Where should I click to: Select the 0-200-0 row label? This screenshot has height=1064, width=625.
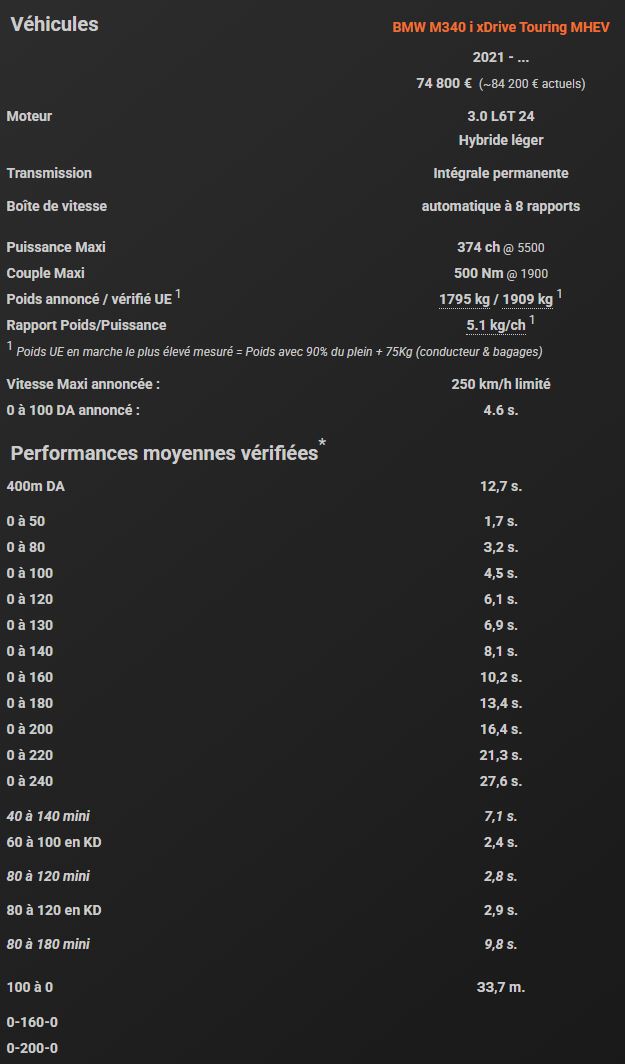(x=32, y=1048)
